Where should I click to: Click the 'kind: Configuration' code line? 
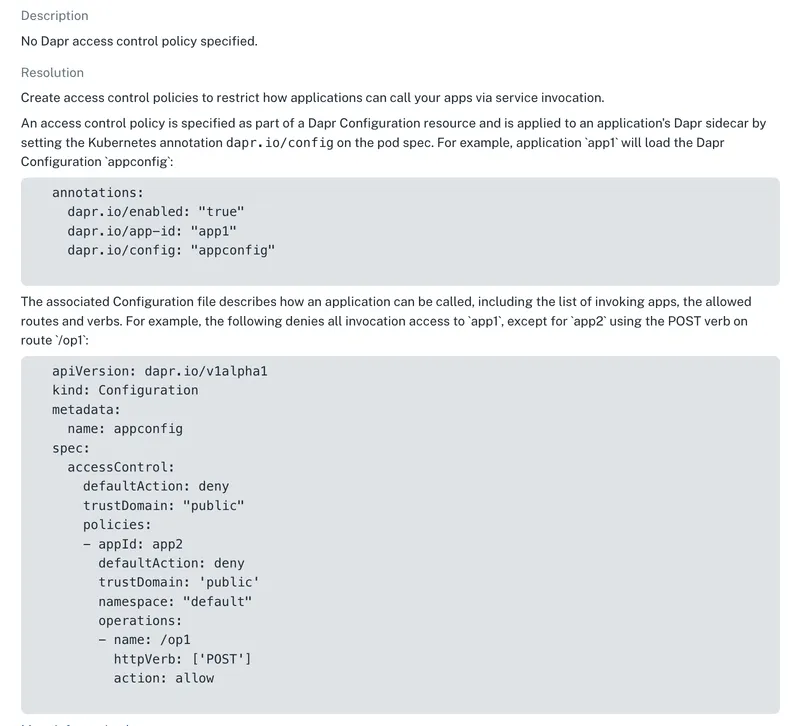click(x=125, y=390)
